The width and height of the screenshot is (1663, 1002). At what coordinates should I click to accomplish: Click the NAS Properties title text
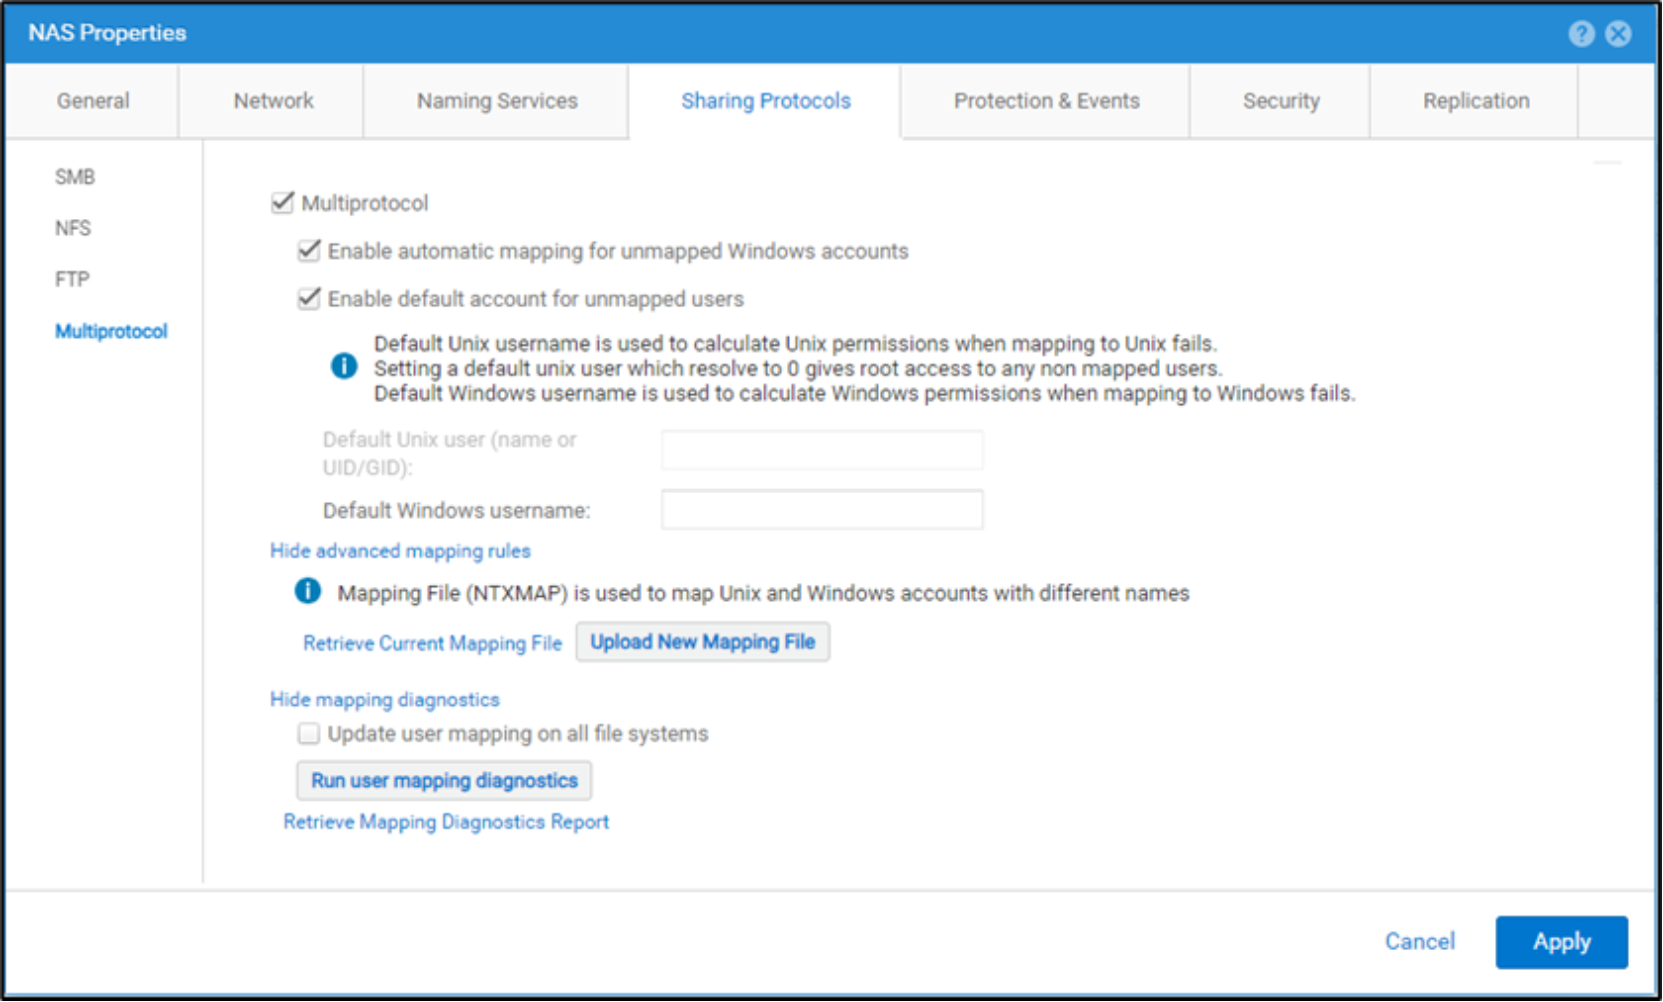pos(107,33)
